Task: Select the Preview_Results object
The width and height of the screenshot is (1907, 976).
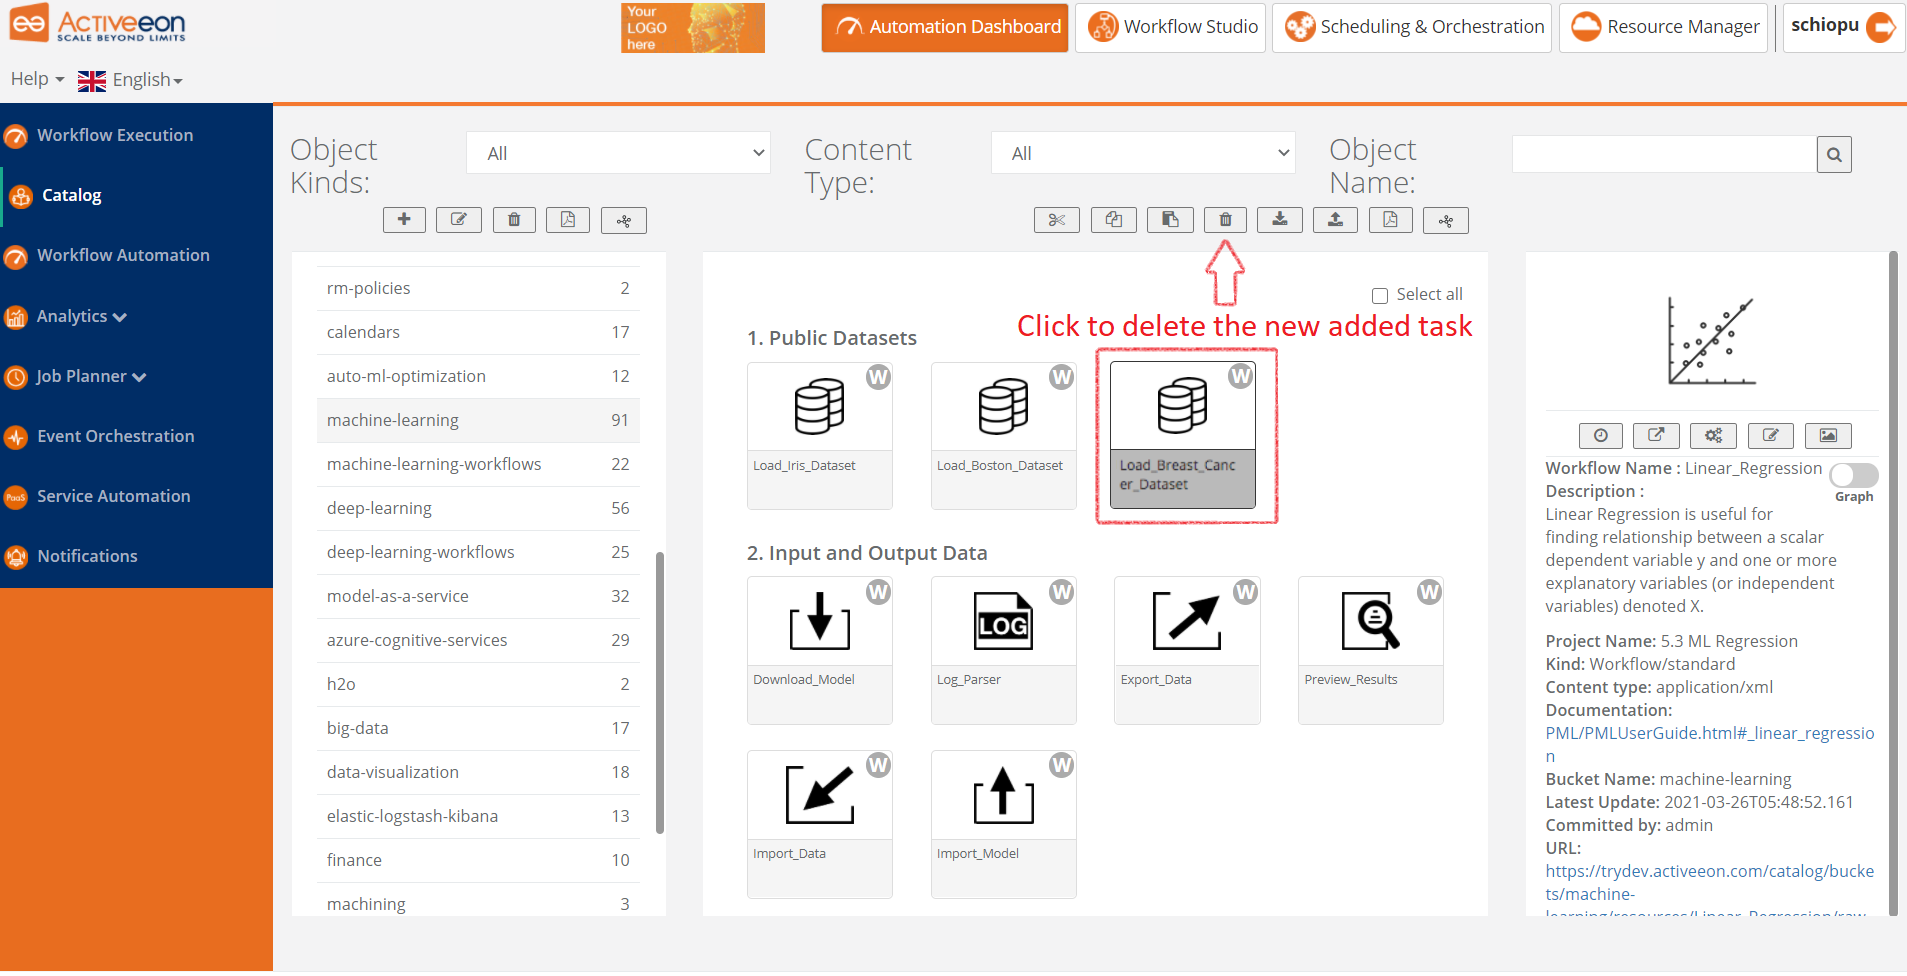Action: (1371, 650)
